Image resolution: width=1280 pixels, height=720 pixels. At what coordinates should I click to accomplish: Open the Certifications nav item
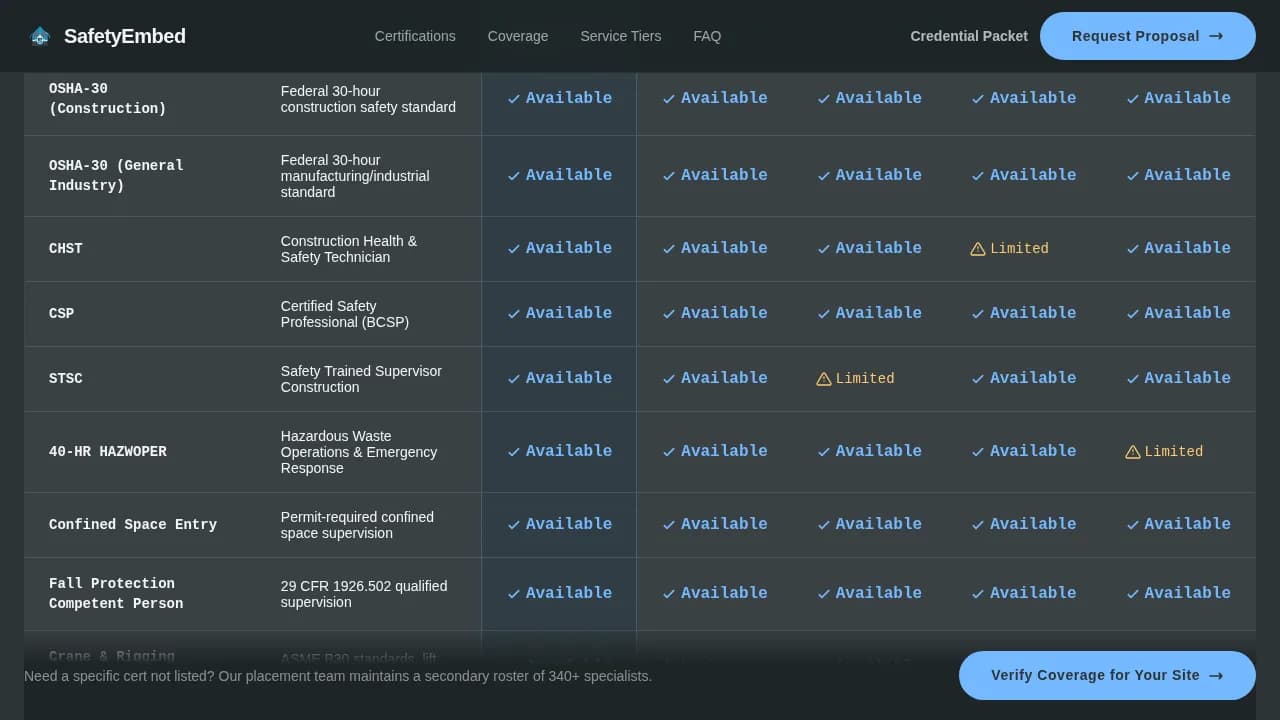(415, 36)
